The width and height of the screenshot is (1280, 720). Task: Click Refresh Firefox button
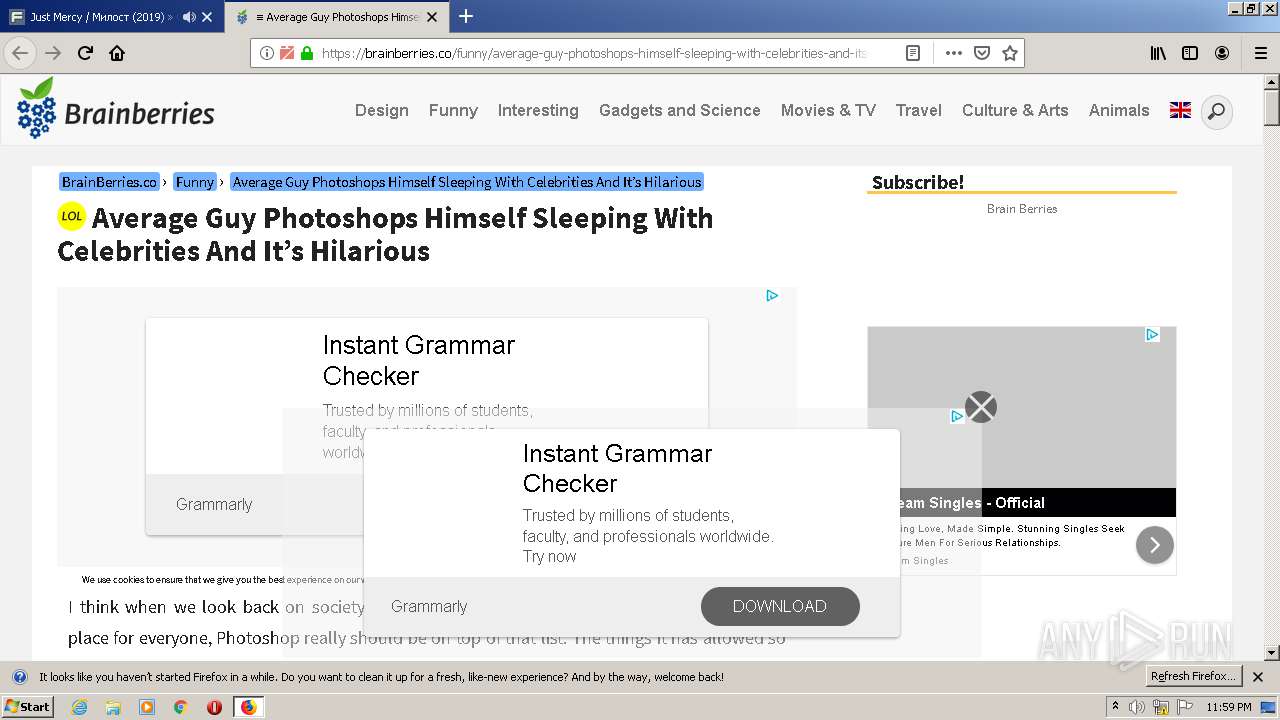[1194, 677]
